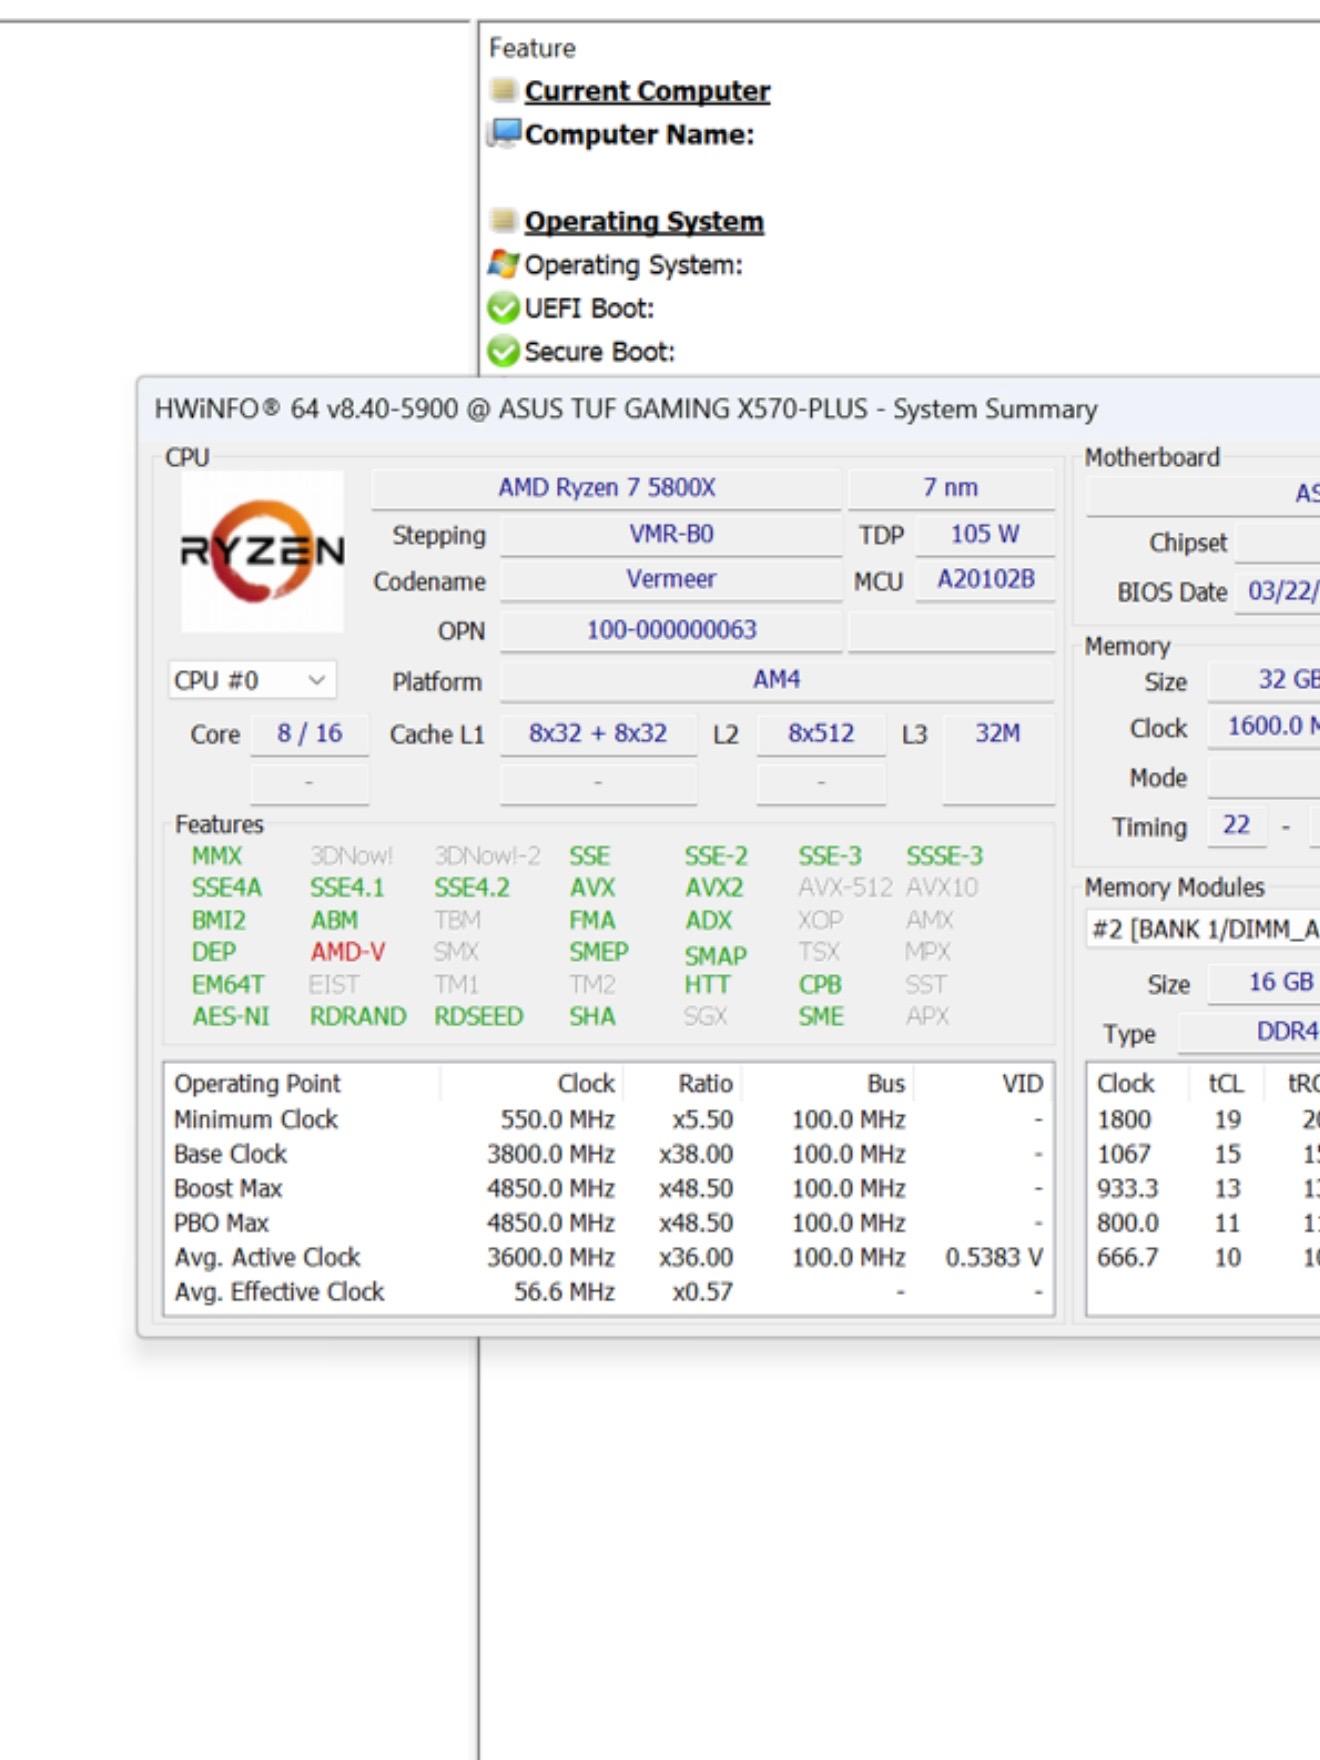
Task: Select the PBO Max row
Action: pyautogui.click(x=609, y=1223)
